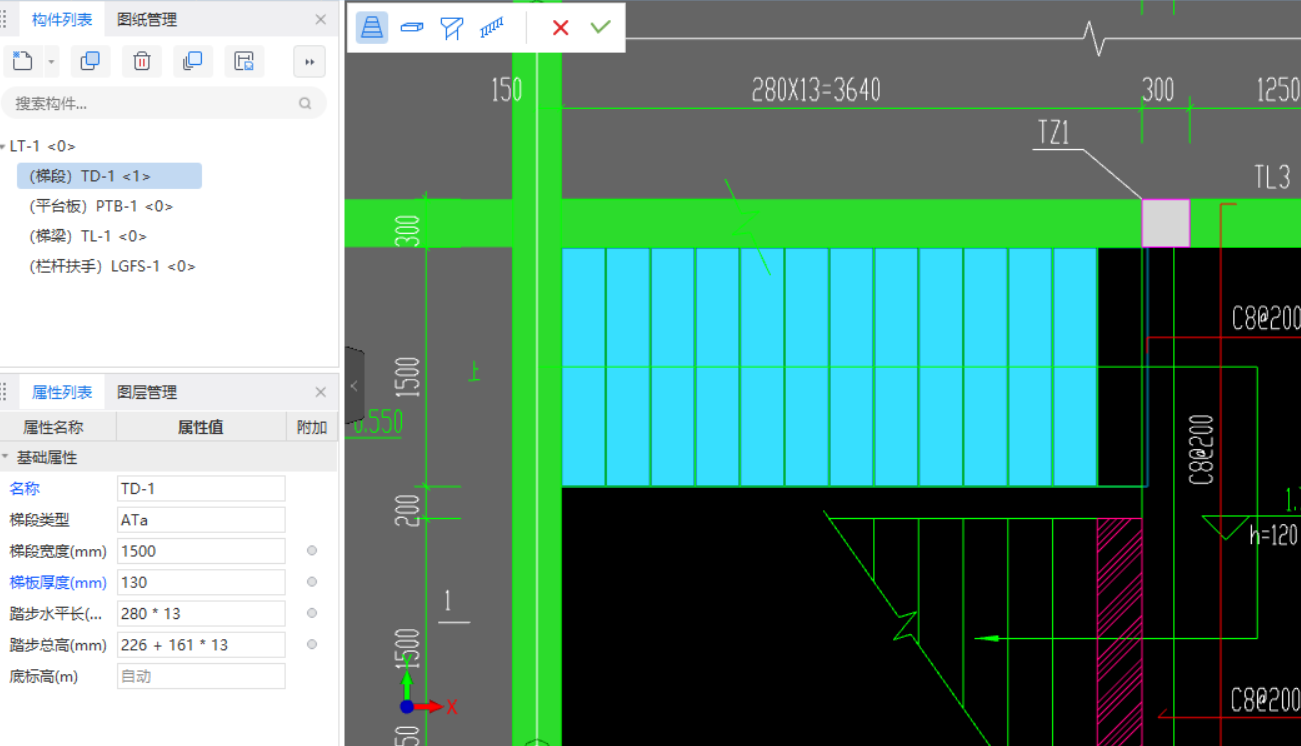This screenshot has height=746, width=1301.
Task: Switch to the 图纸管理 tab
Action: [x=147, y=20]
